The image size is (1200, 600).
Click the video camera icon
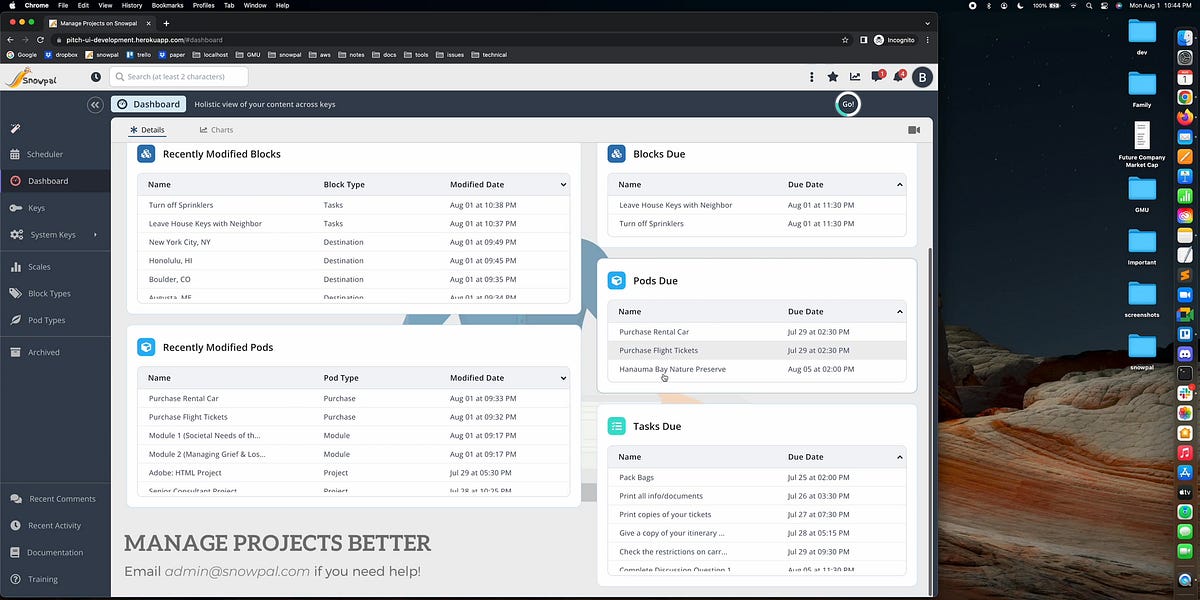tap(914, 130)
